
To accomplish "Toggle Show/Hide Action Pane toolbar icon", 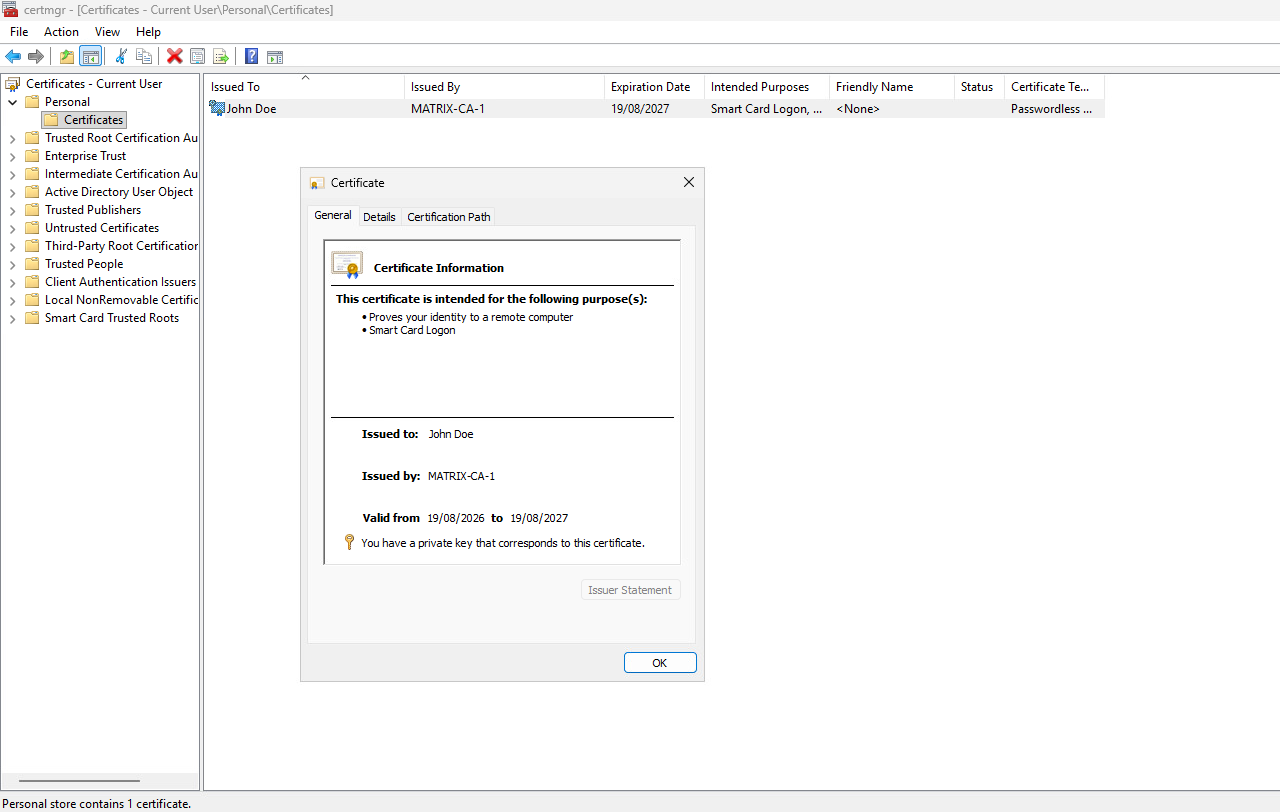I will 275,56.
